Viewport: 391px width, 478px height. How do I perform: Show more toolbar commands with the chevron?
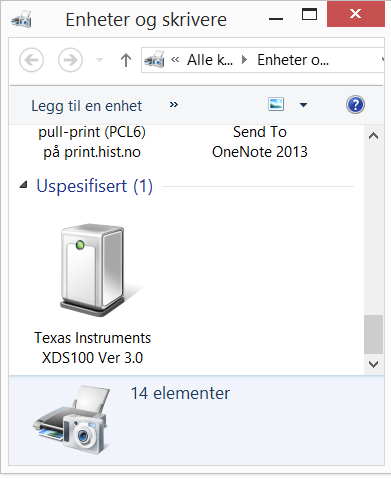[x=174, y=105]
